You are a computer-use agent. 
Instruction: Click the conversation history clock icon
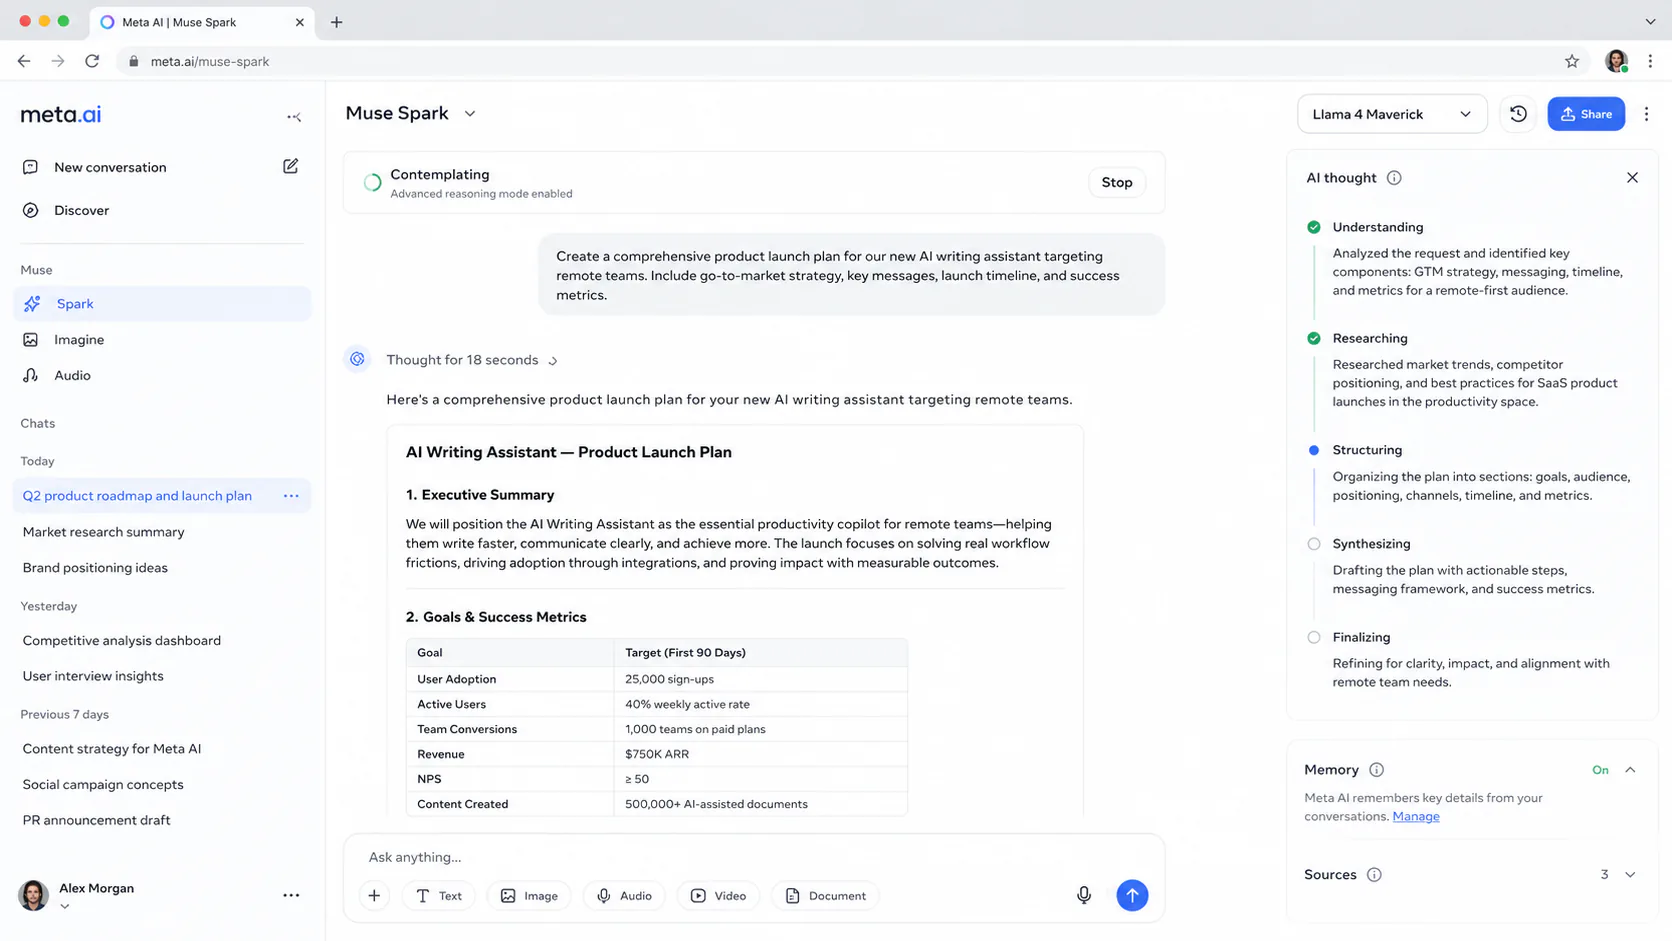coord(1518,114)
